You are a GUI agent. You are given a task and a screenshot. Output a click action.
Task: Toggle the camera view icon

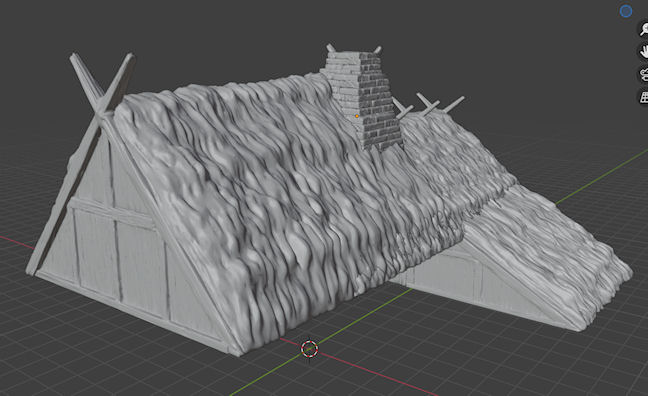tap(644, 75)
